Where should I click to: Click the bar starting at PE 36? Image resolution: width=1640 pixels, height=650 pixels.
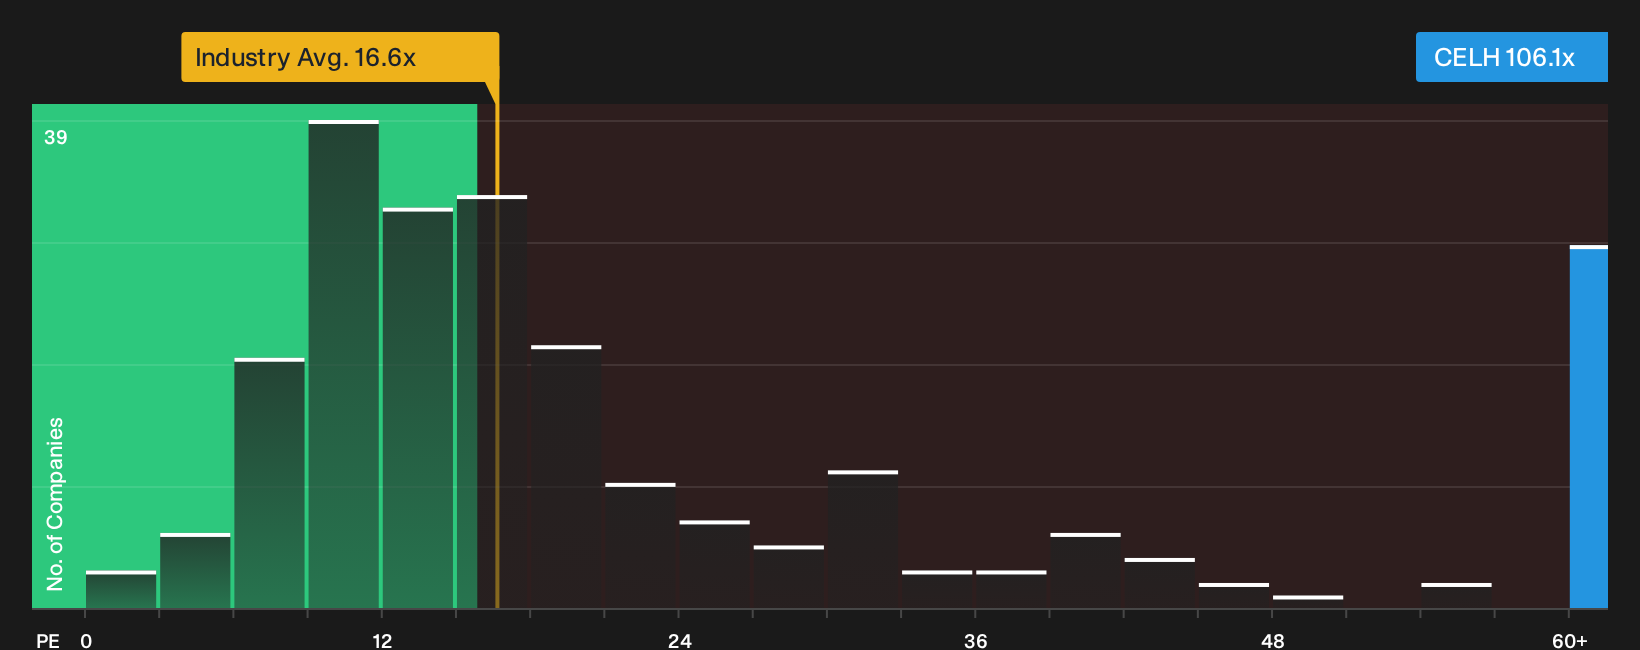[1011, 590]
